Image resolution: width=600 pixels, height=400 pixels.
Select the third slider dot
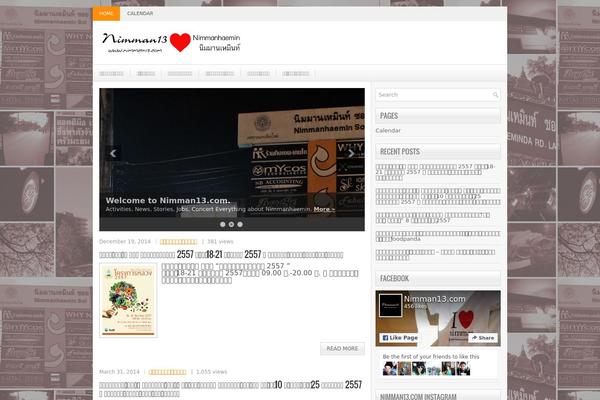(240, 224)
